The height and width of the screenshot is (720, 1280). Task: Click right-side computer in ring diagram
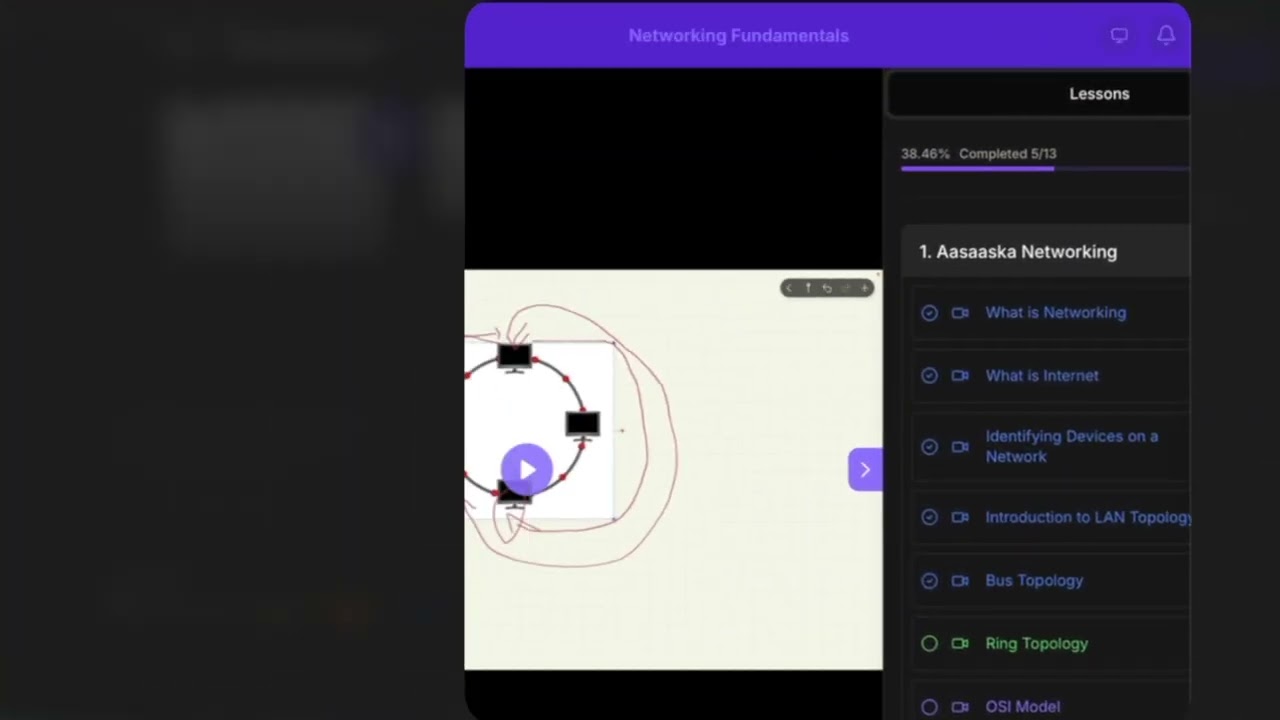pyautogui.click(x=582, y=426)
